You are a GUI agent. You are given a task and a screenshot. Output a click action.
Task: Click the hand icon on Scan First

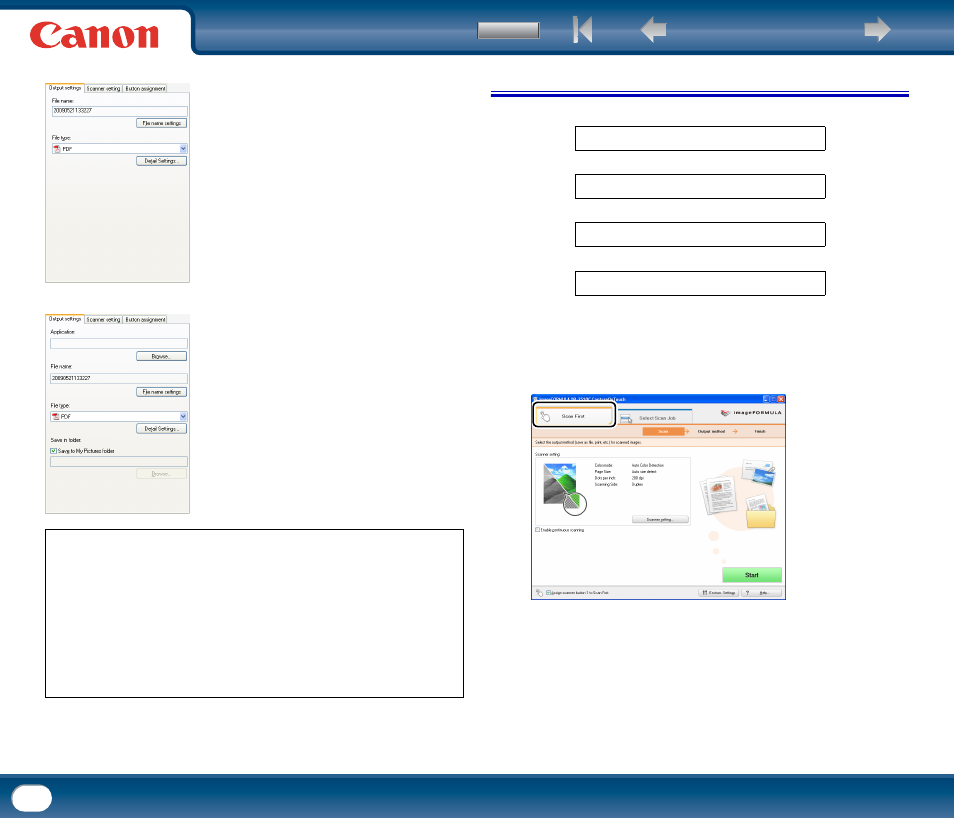[545, 416]
